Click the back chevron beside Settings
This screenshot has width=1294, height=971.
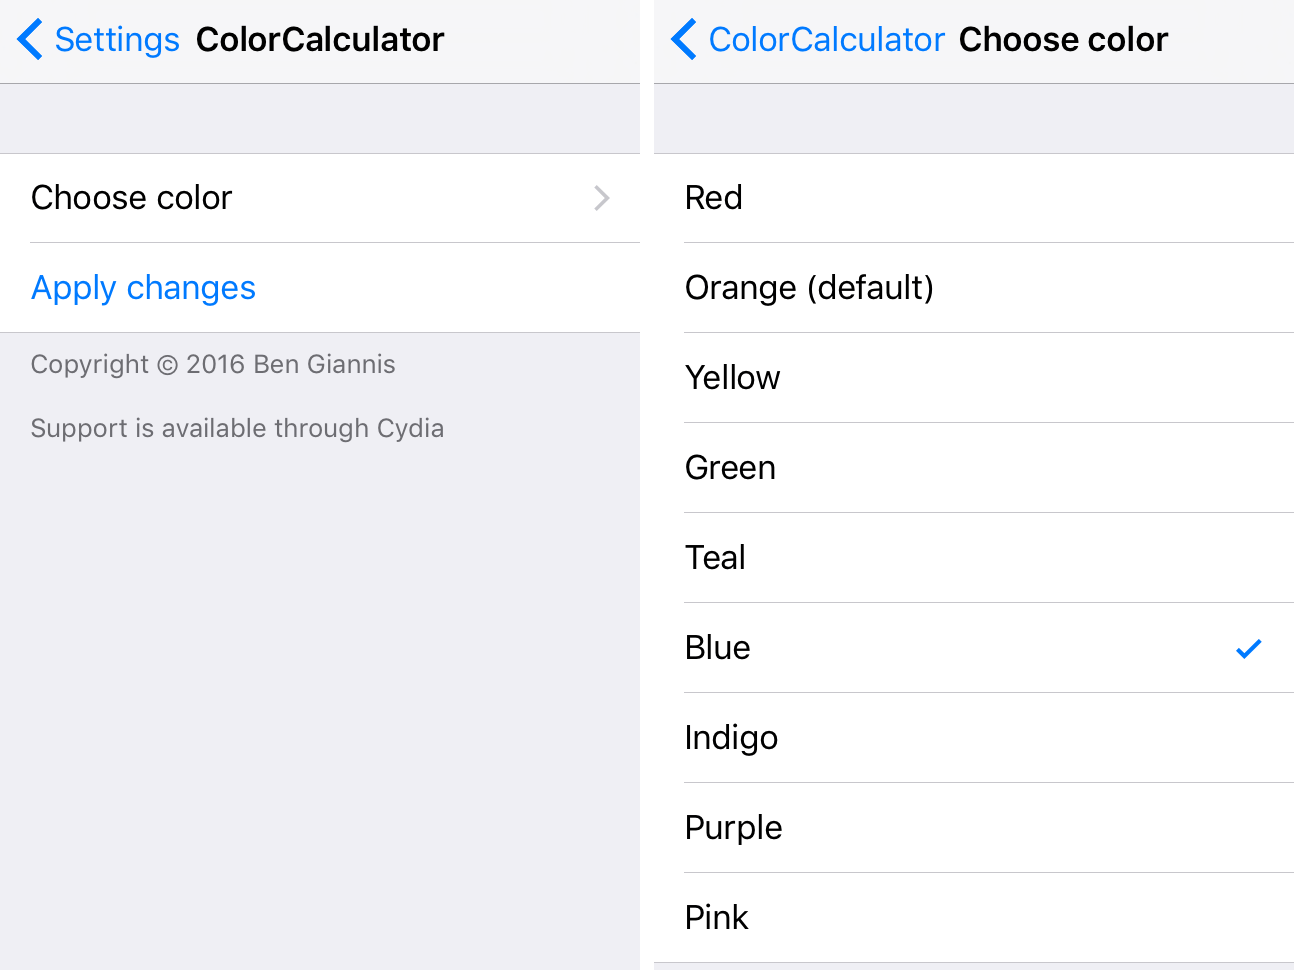[x=27, y=39]
